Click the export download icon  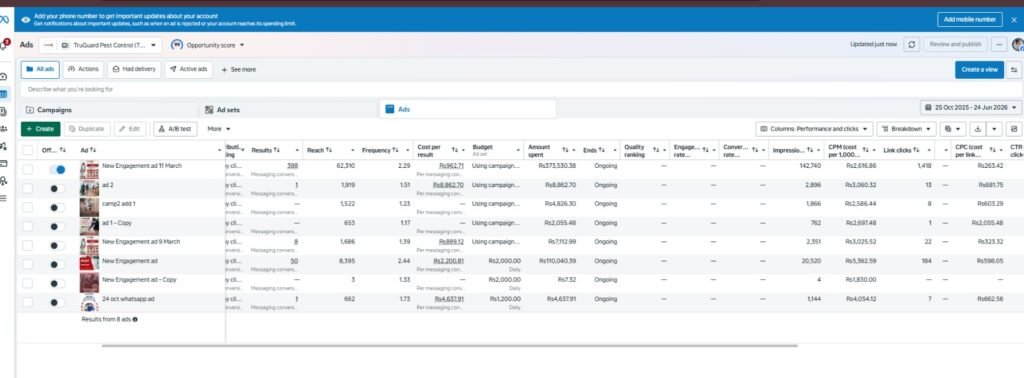[978, 129]
